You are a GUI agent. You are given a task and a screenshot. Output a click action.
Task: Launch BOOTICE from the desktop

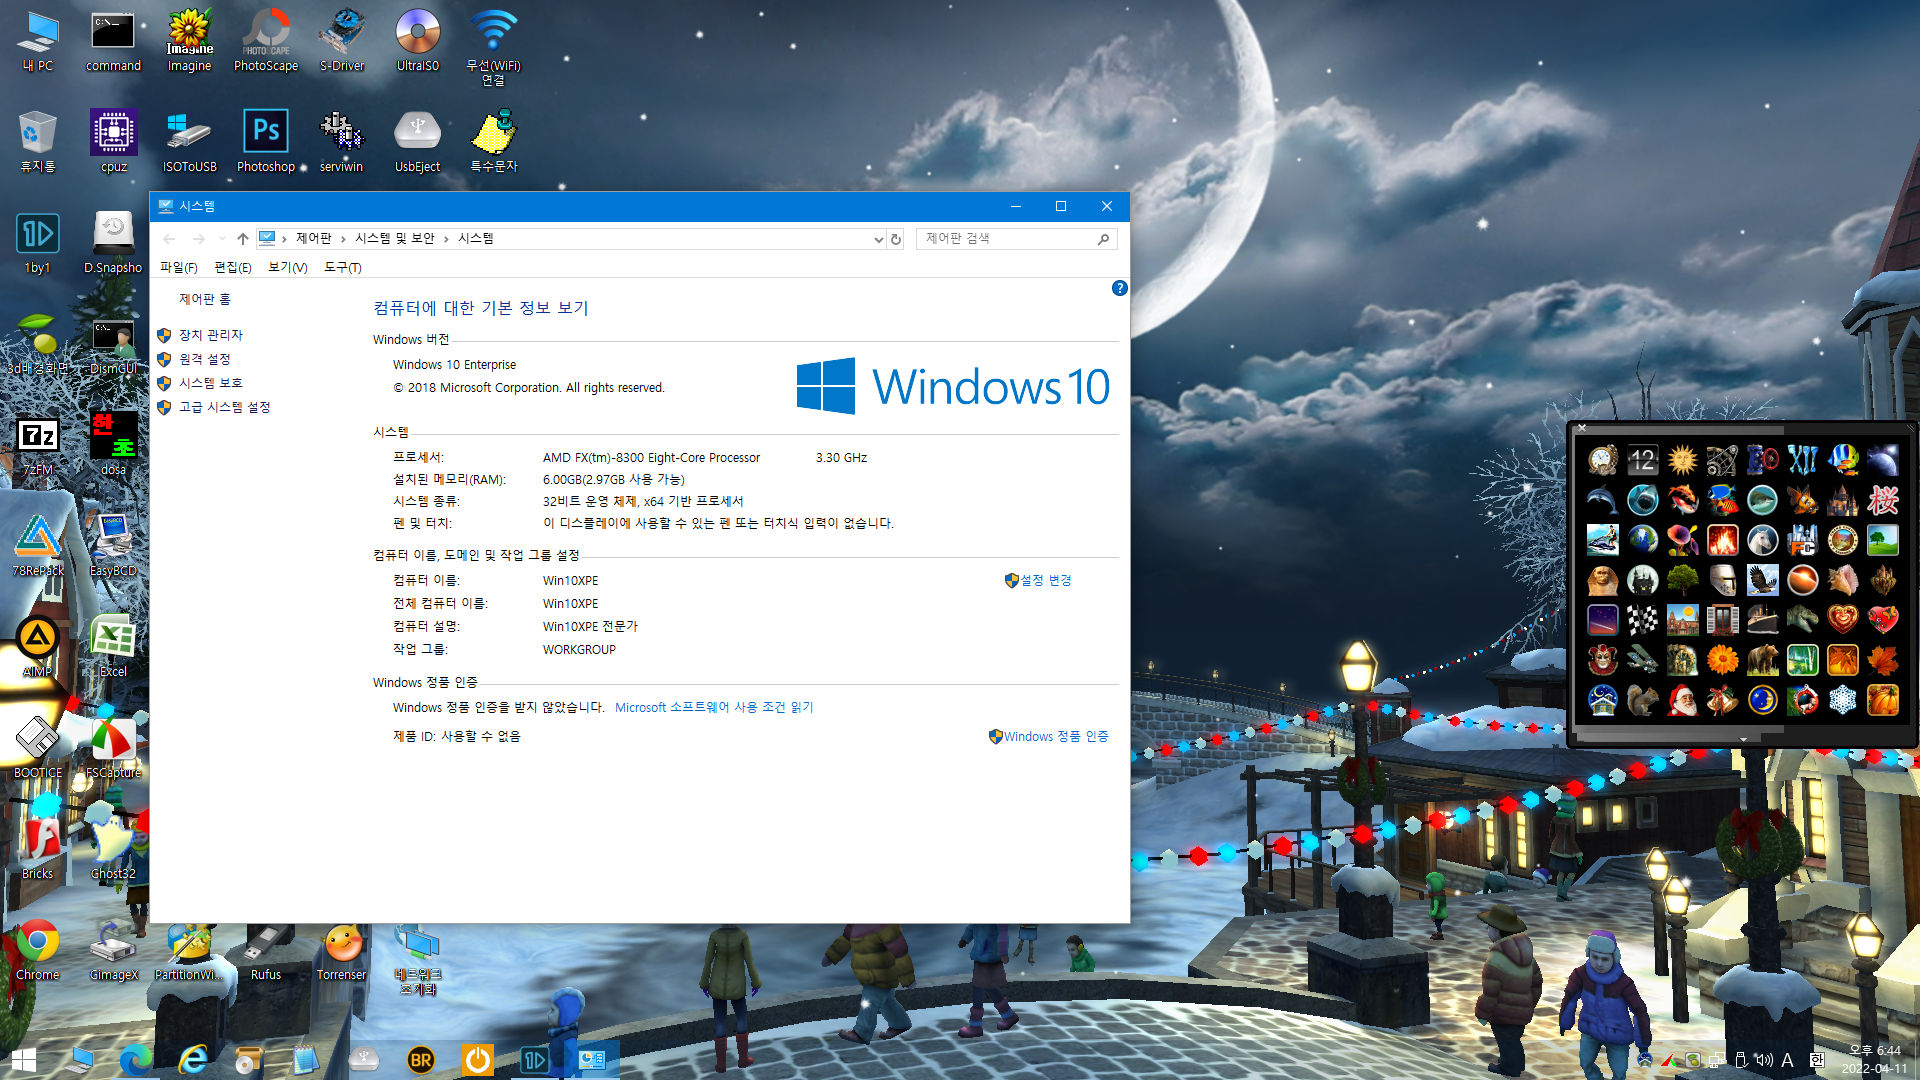[x=38, y=747]
